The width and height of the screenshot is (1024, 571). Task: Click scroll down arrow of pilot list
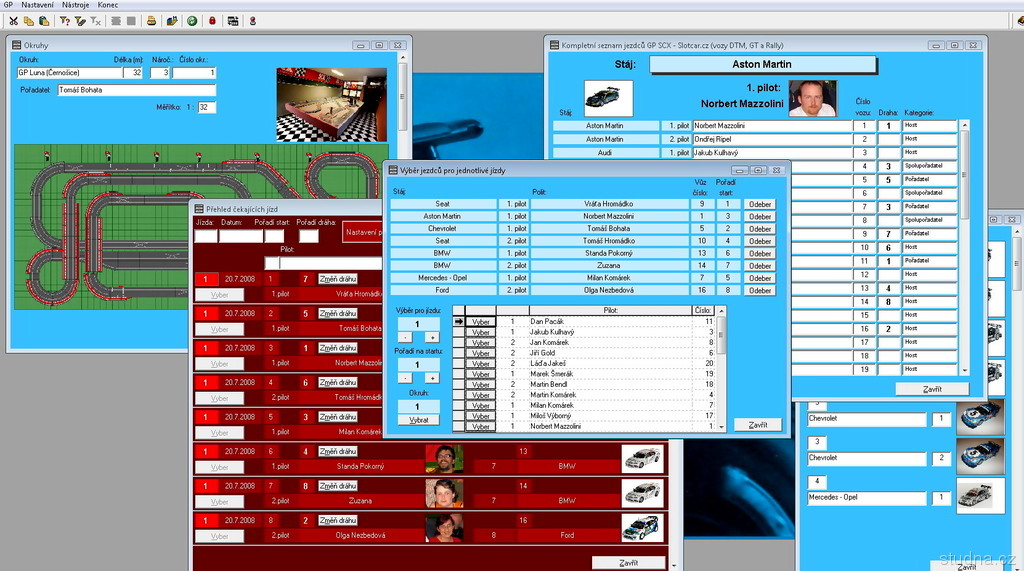click(x=722, y=427)
